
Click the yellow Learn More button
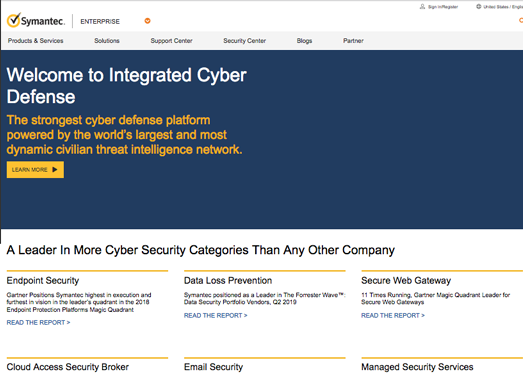pyautogui.click(x=35, y=169)
